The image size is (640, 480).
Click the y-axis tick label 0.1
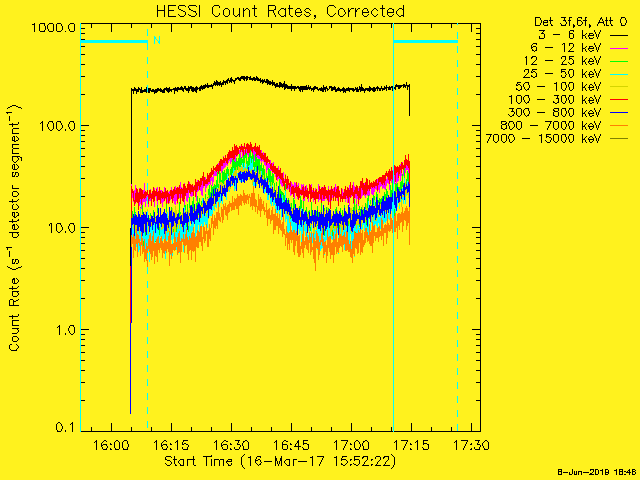(x=64, y=427)
